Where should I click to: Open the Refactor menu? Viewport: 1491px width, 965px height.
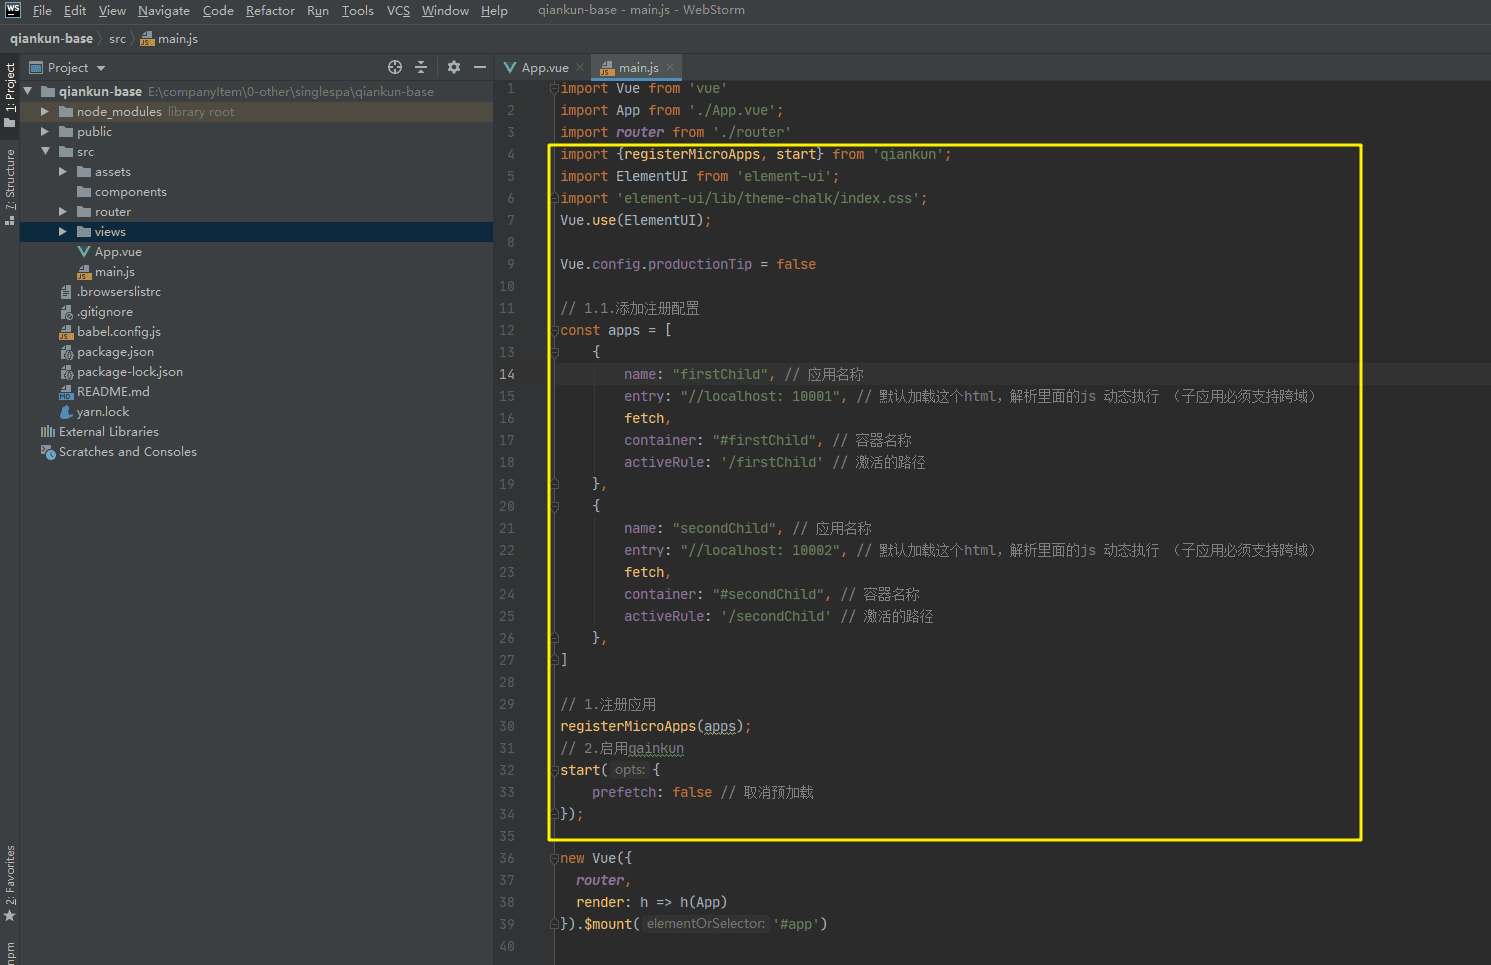click(x=270, y=10)
